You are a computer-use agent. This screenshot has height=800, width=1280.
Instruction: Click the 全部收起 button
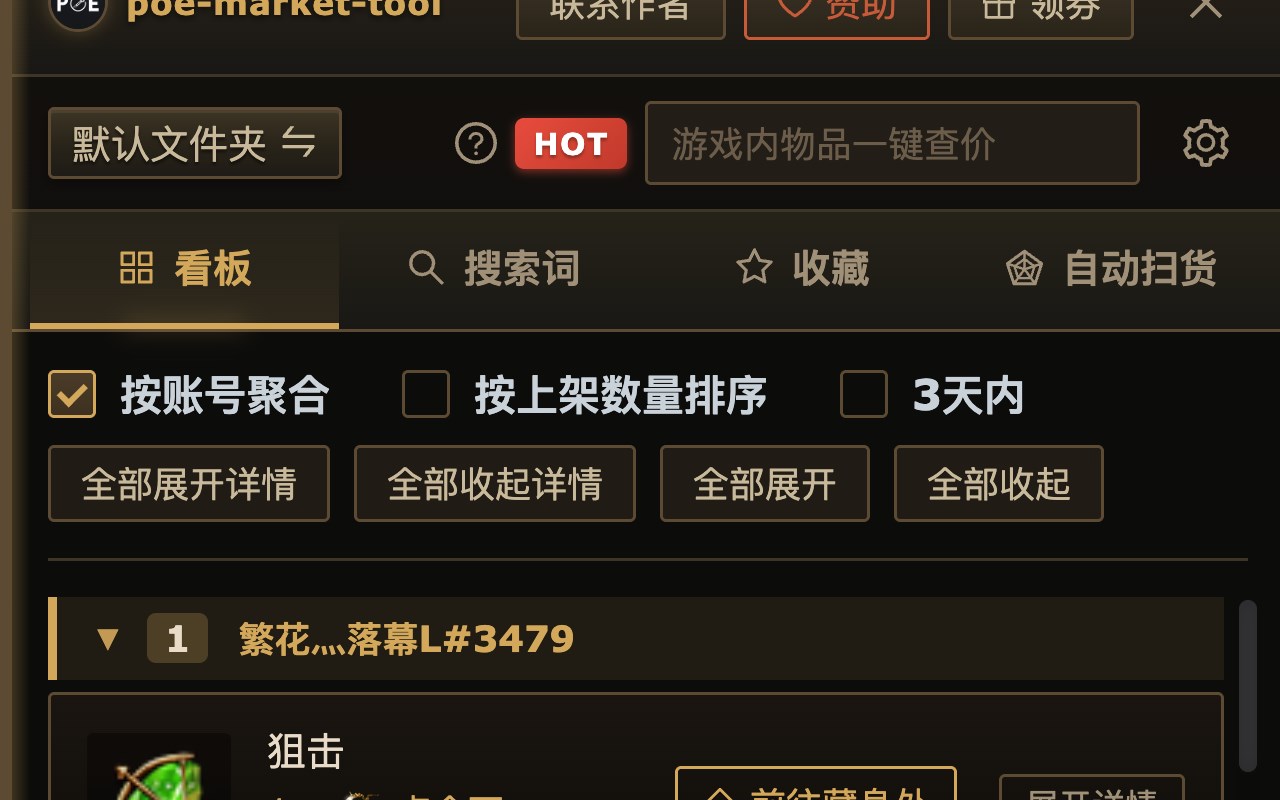pos(999,484)
